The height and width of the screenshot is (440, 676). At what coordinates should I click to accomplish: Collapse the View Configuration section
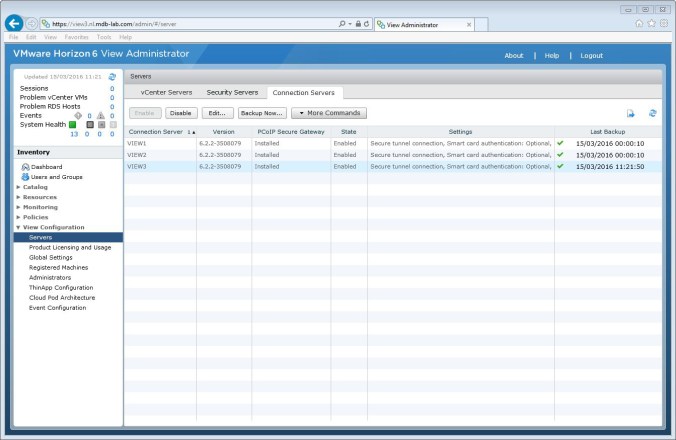19,227
